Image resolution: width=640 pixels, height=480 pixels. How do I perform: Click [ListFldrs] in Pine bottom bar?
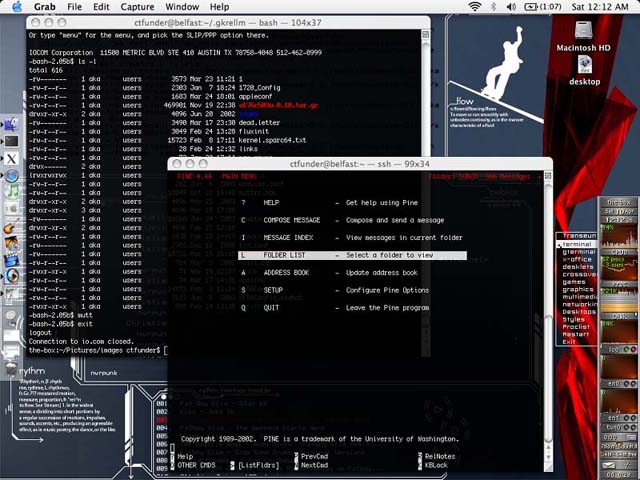point(259,465)
